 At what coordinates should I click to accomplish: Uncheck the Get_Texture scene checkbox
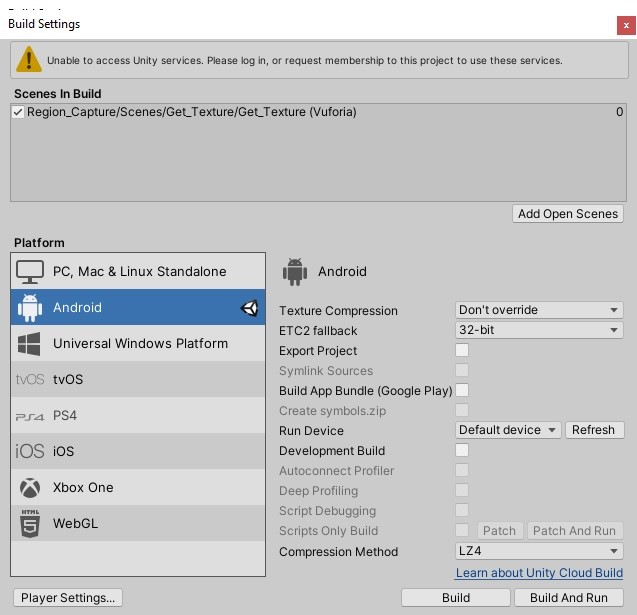(x=18, y=112)
